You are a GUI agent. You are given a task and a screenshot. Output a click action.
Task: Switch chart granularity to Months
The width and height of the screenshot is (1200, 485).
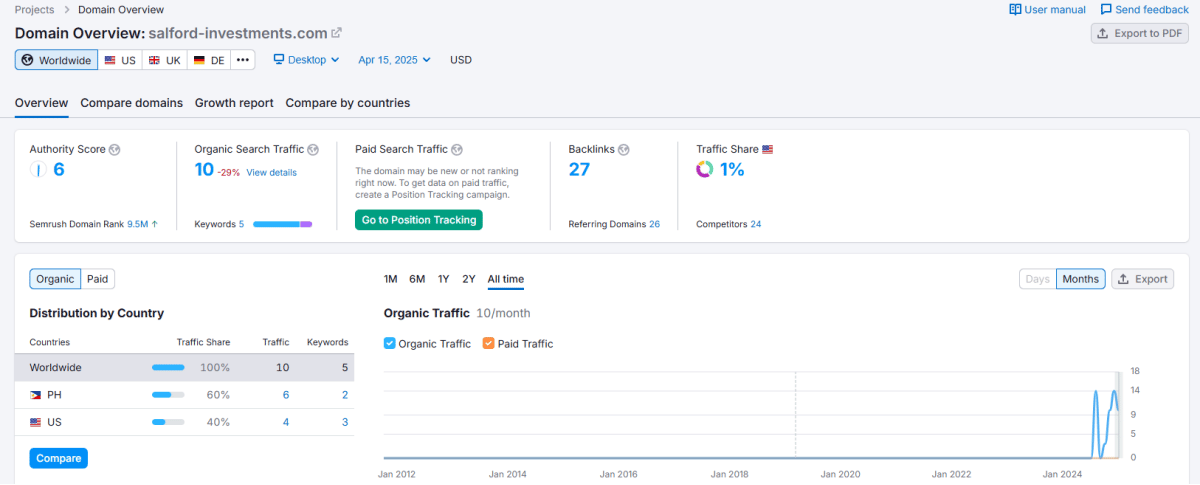click(1081, 279)
